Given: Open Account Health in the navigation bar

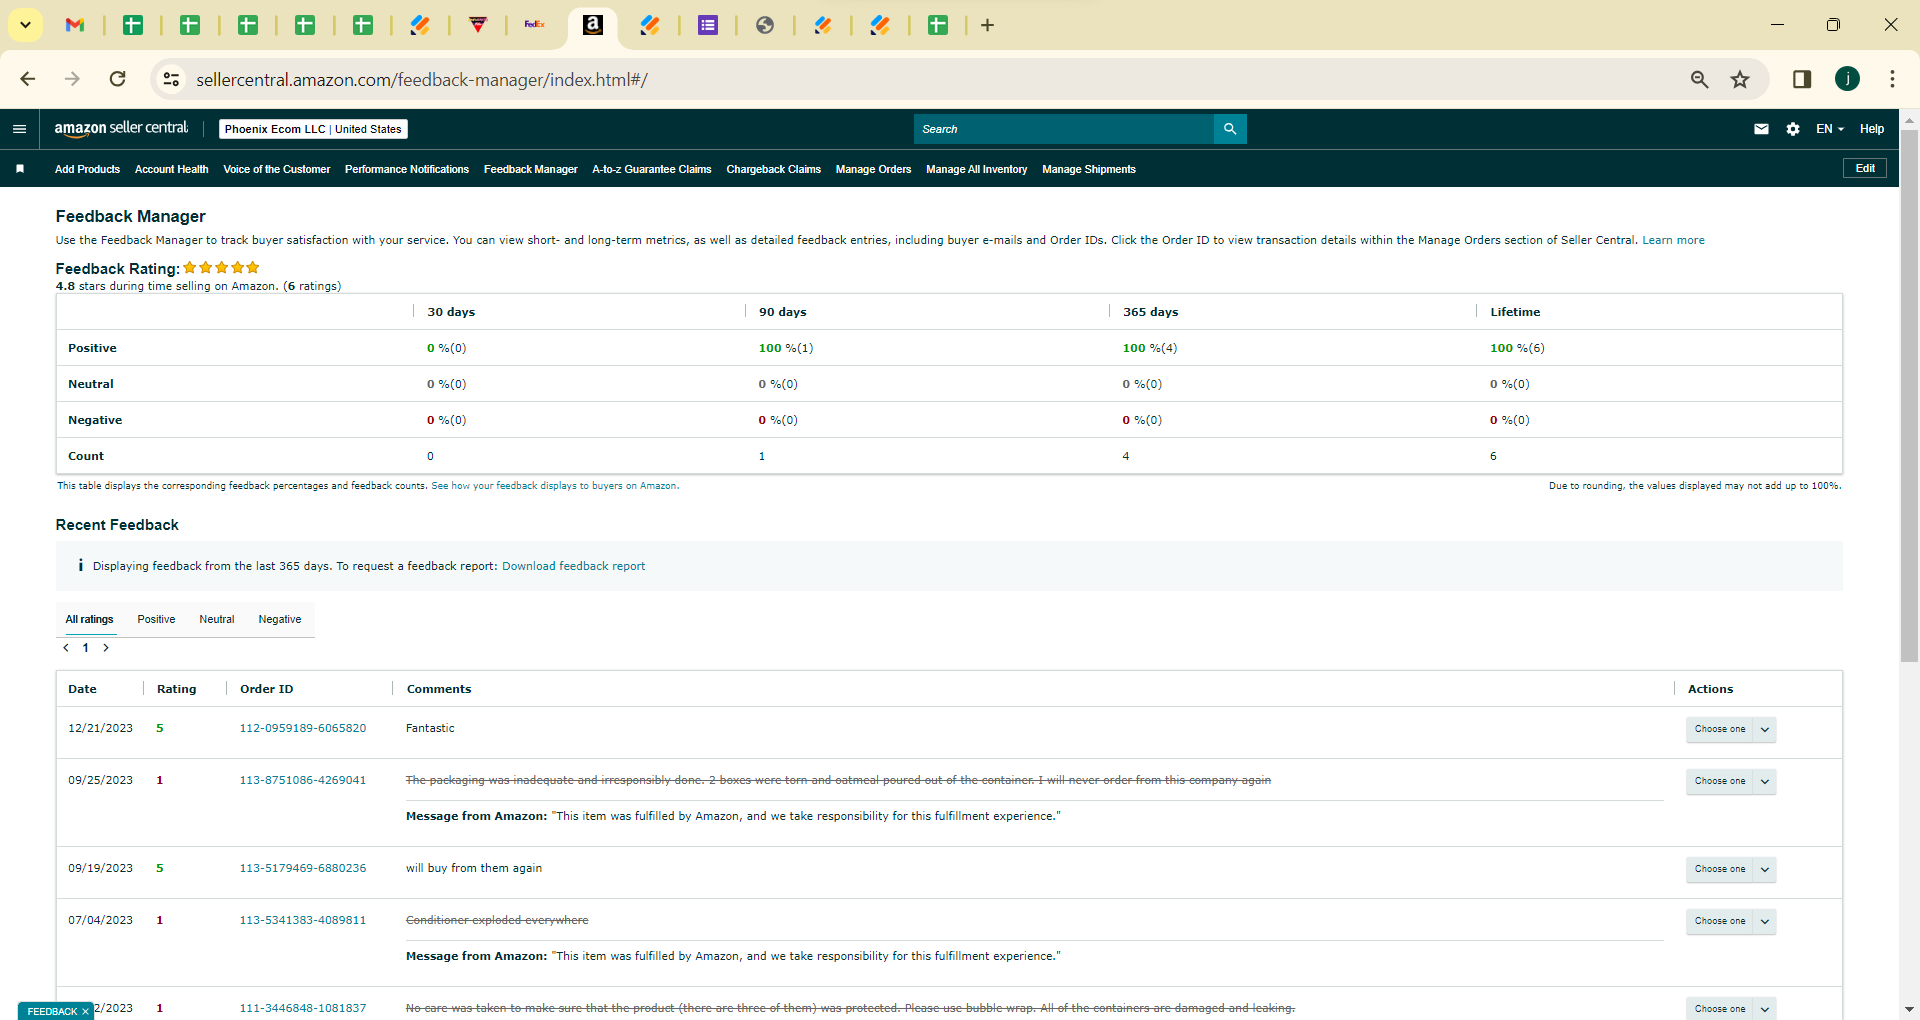Looking at the screenshot, I should (x=172, y=169).
